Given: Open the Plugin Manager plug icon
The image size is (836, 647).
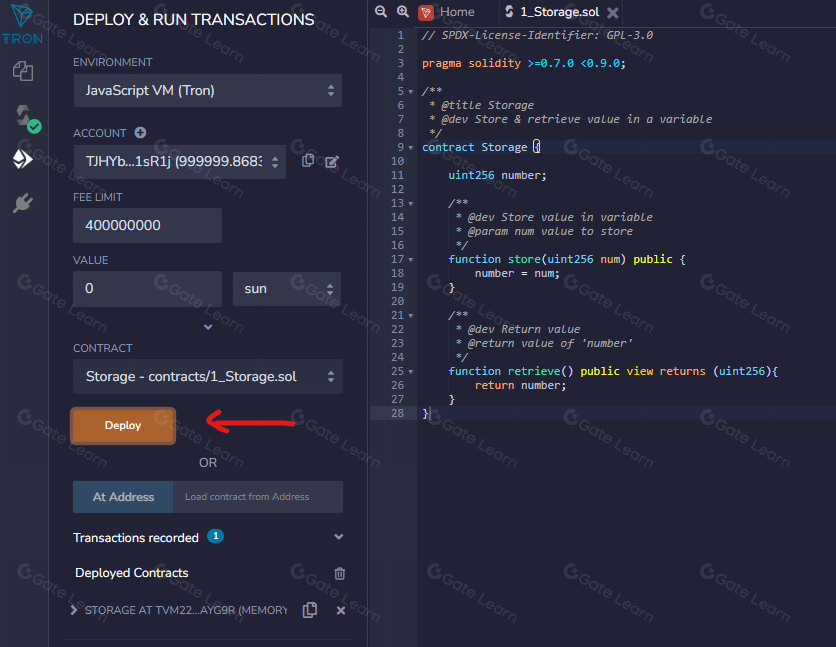Looking at the screenshot, I should (23, 204).
